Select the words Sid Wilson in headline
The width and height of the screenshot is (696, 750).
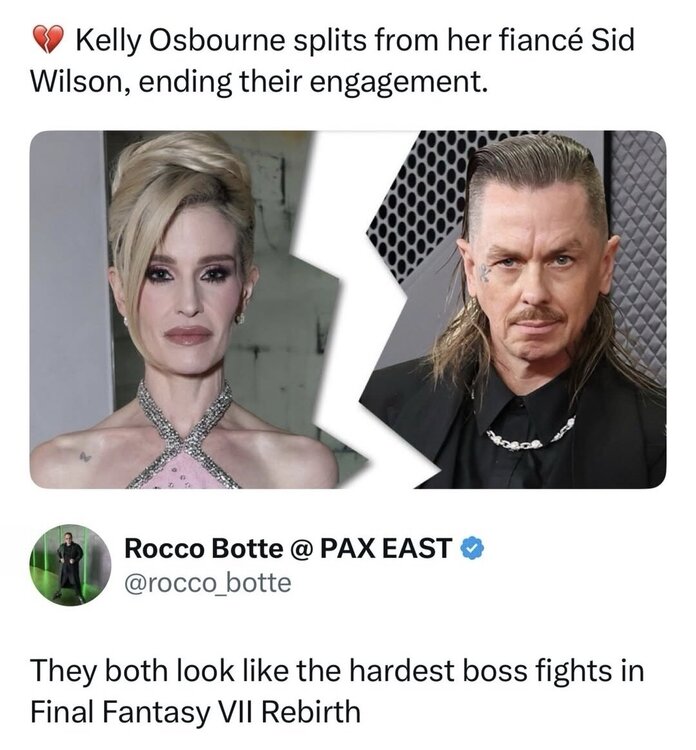pyautogui.click(x=332, y=61)
